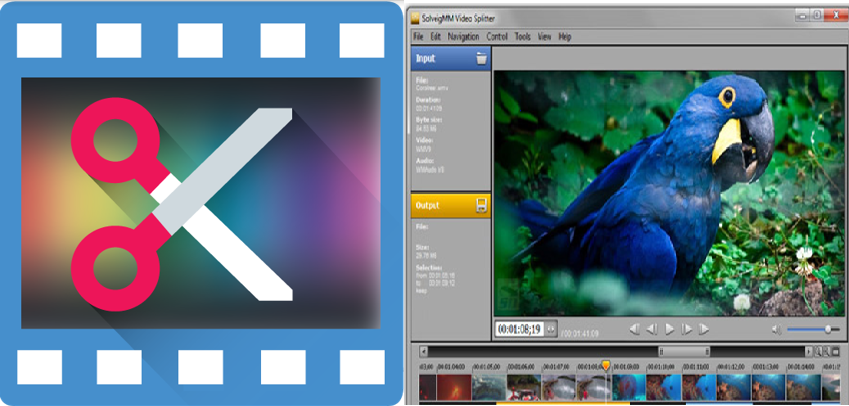849x406 pixels.
Task: Select the grey thumbnail at 00:01:05
Action: tap(489, 387)
